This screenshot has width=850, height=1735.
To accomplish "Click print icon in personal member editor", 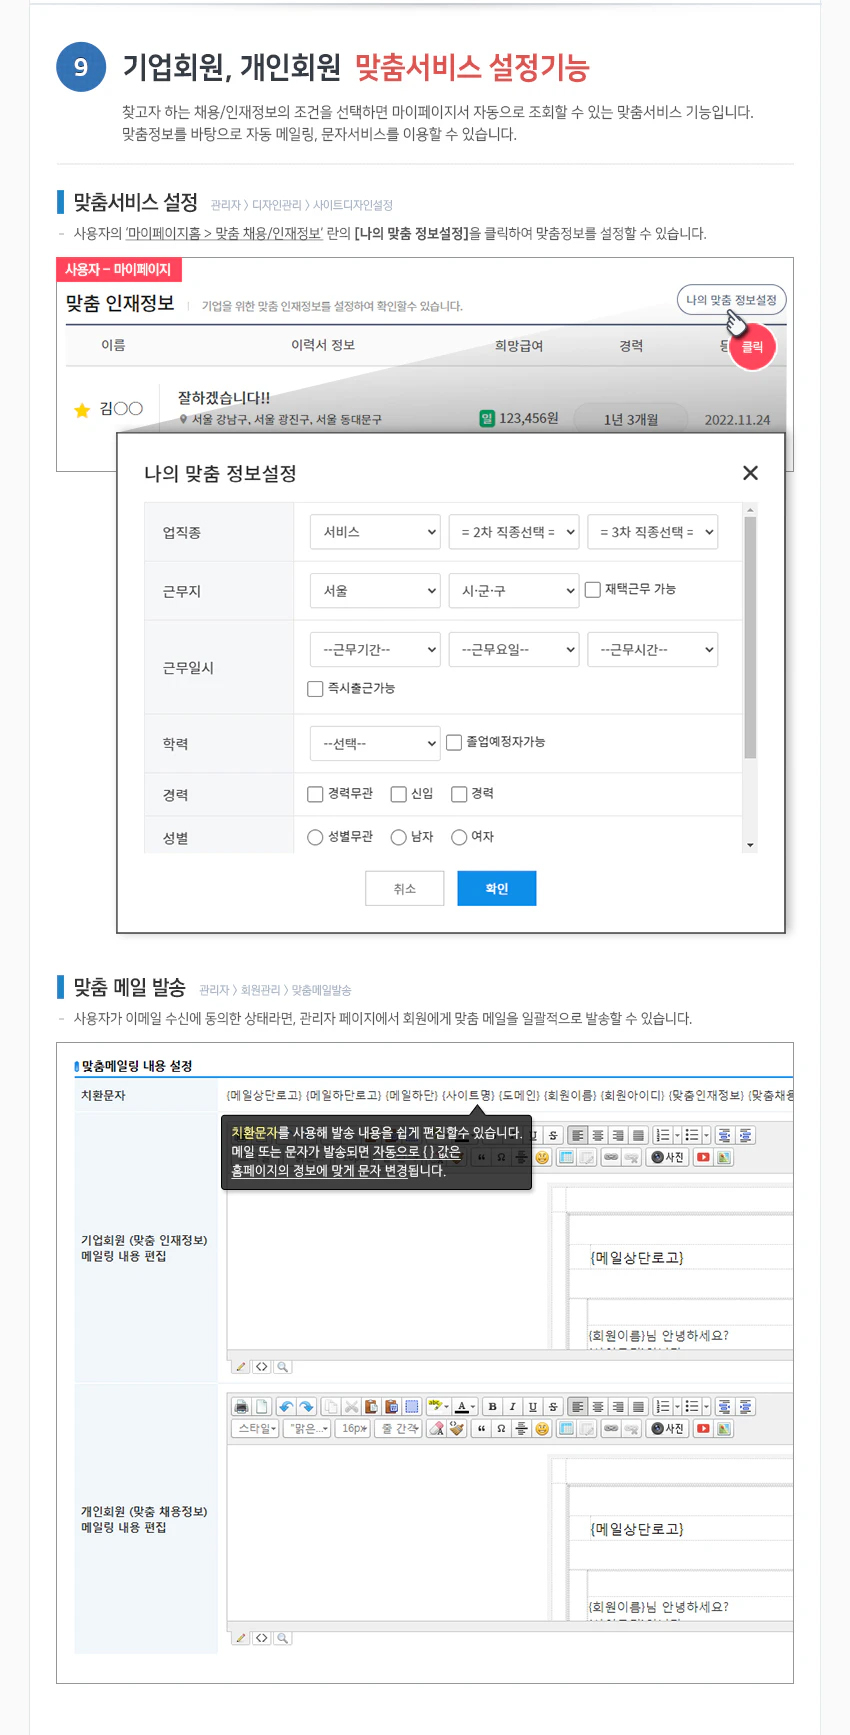I will (x=241, y=1406).
